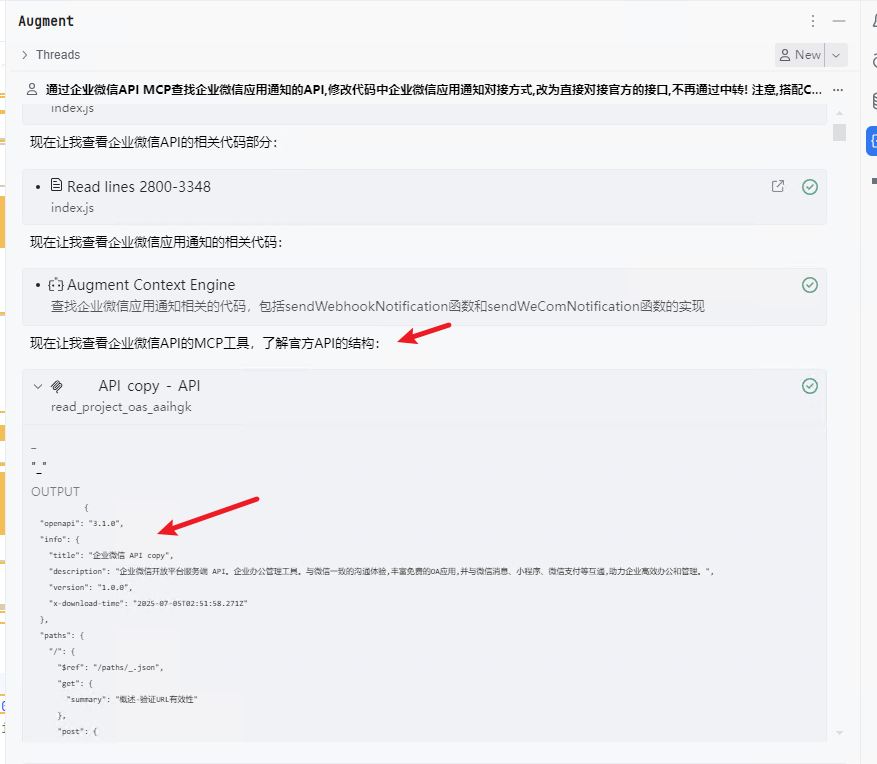
Task: Select the Augment panel title tab
Action: coord(46,21)
